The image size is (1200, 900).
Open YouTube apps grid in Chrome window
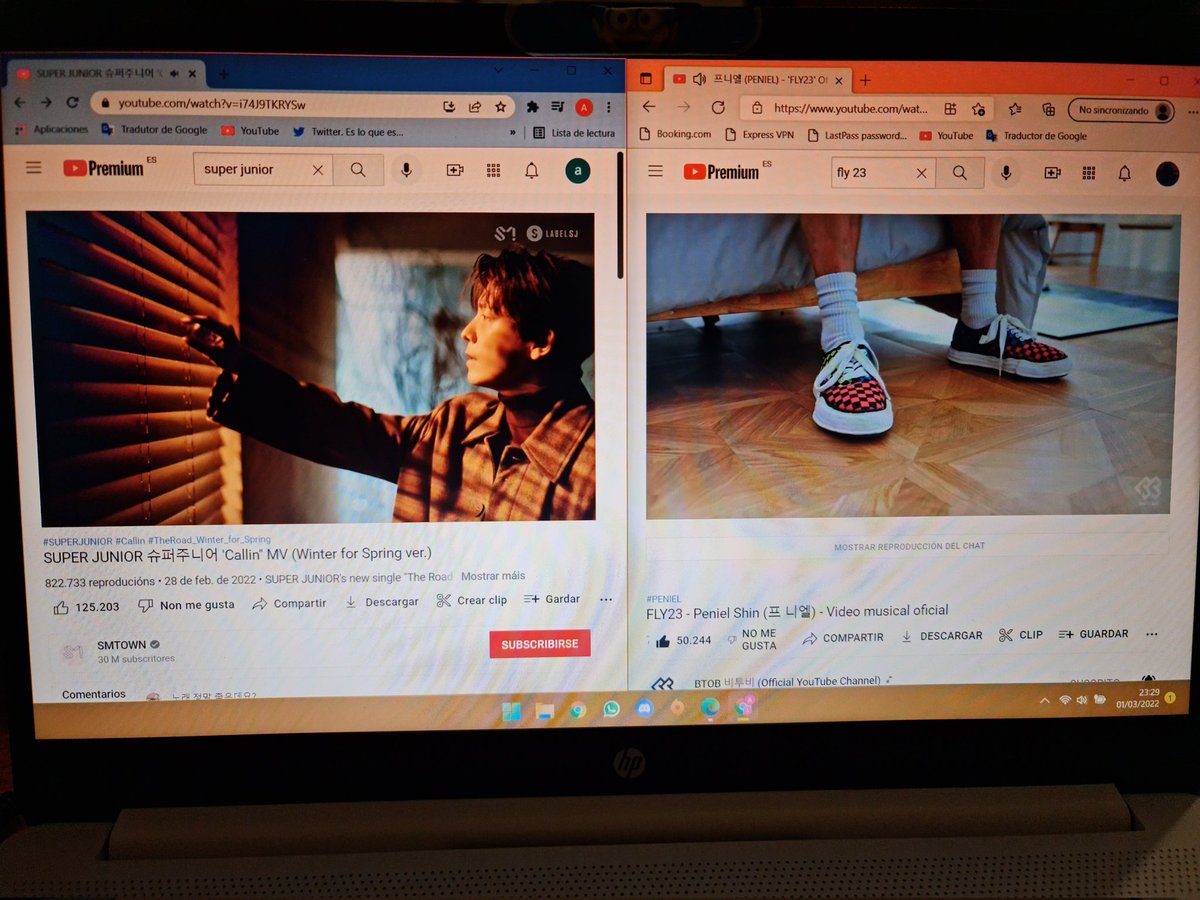493,170
